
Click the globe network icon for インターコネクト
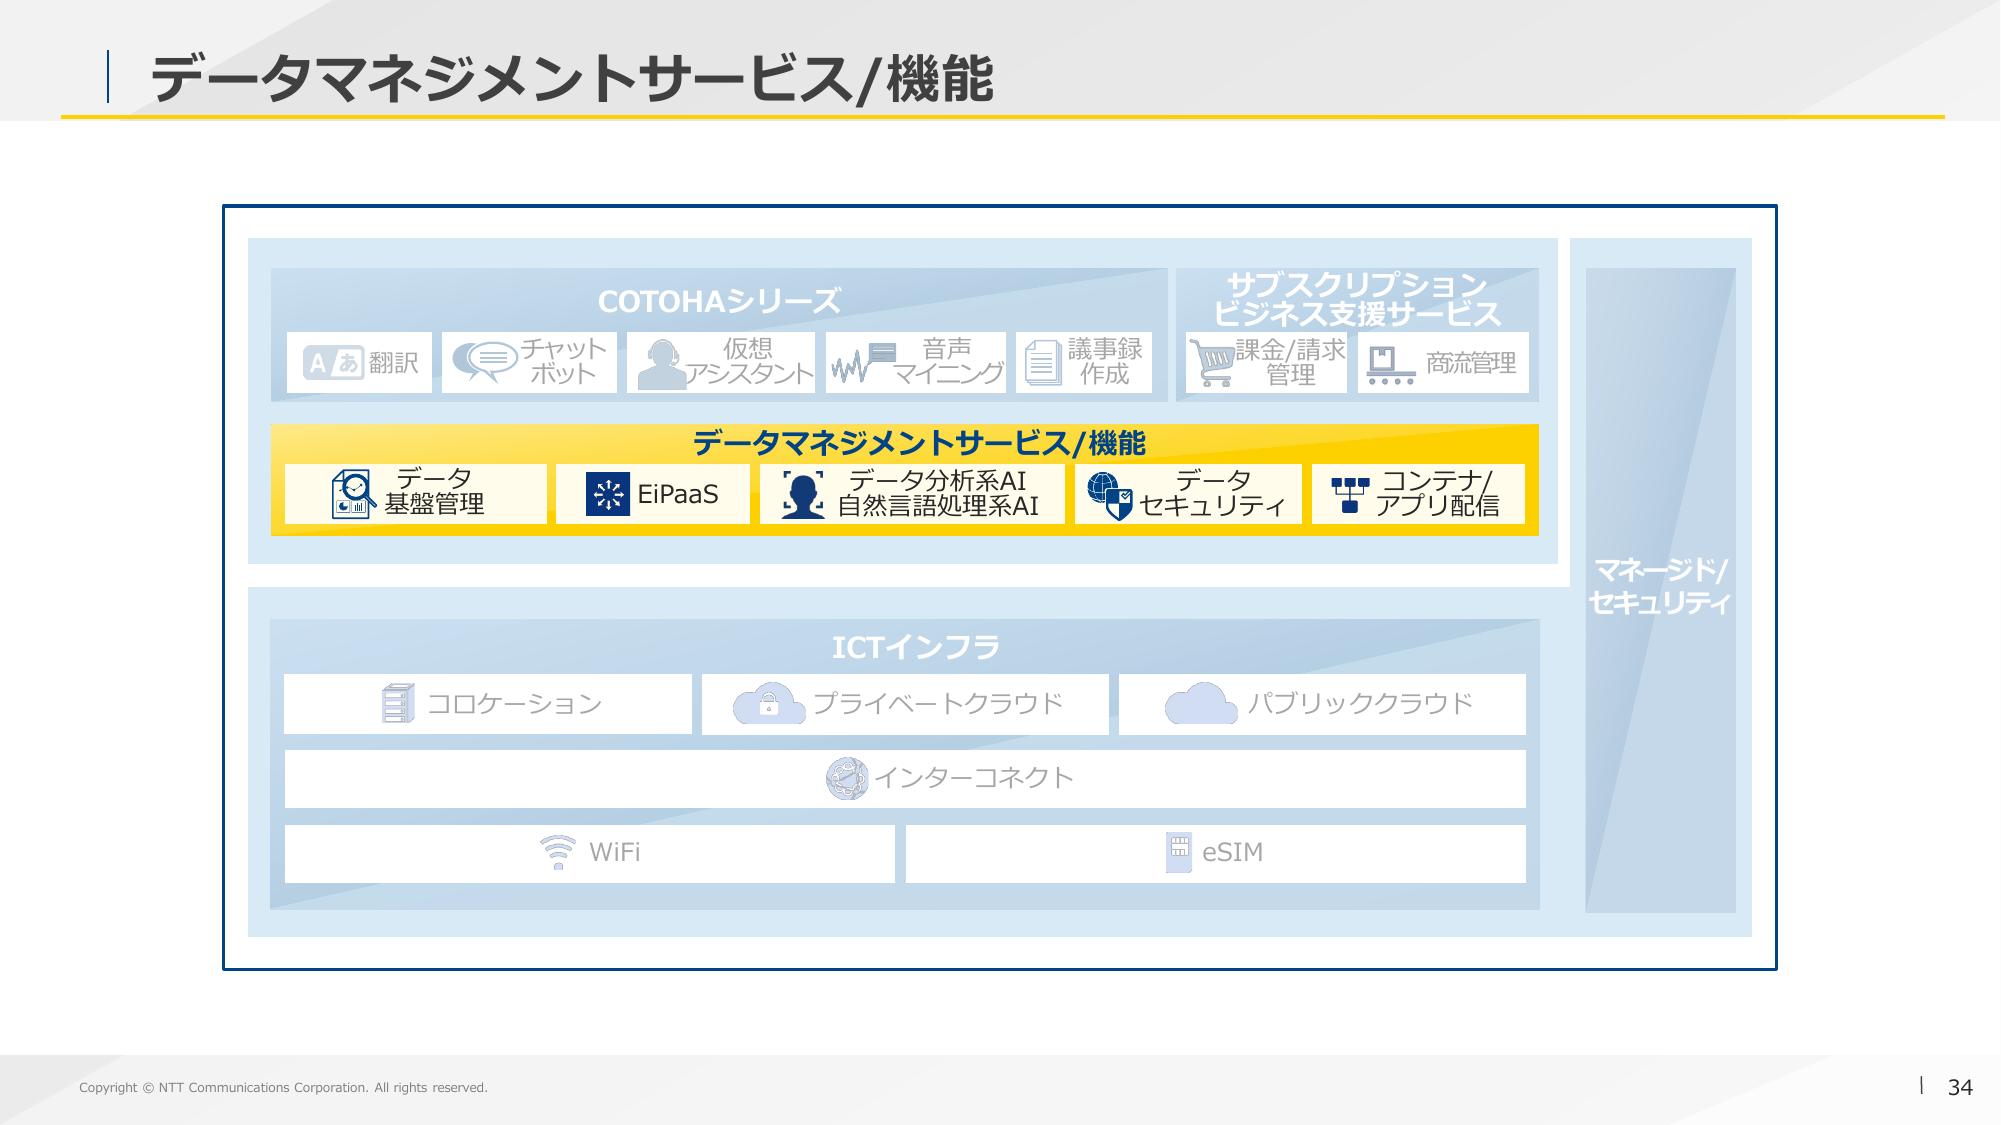pyautogui.click(x=847, y=778)
